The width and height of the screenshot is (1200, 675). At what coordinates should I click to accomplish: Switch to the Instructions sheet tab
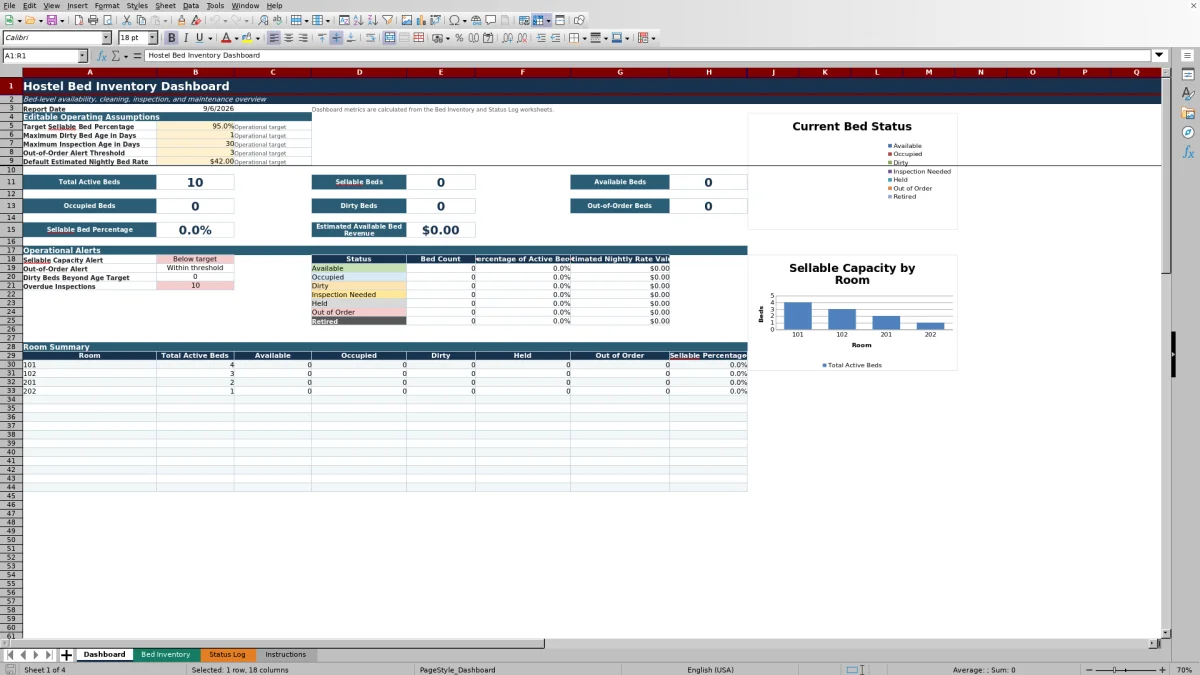(x=286, y=654)
